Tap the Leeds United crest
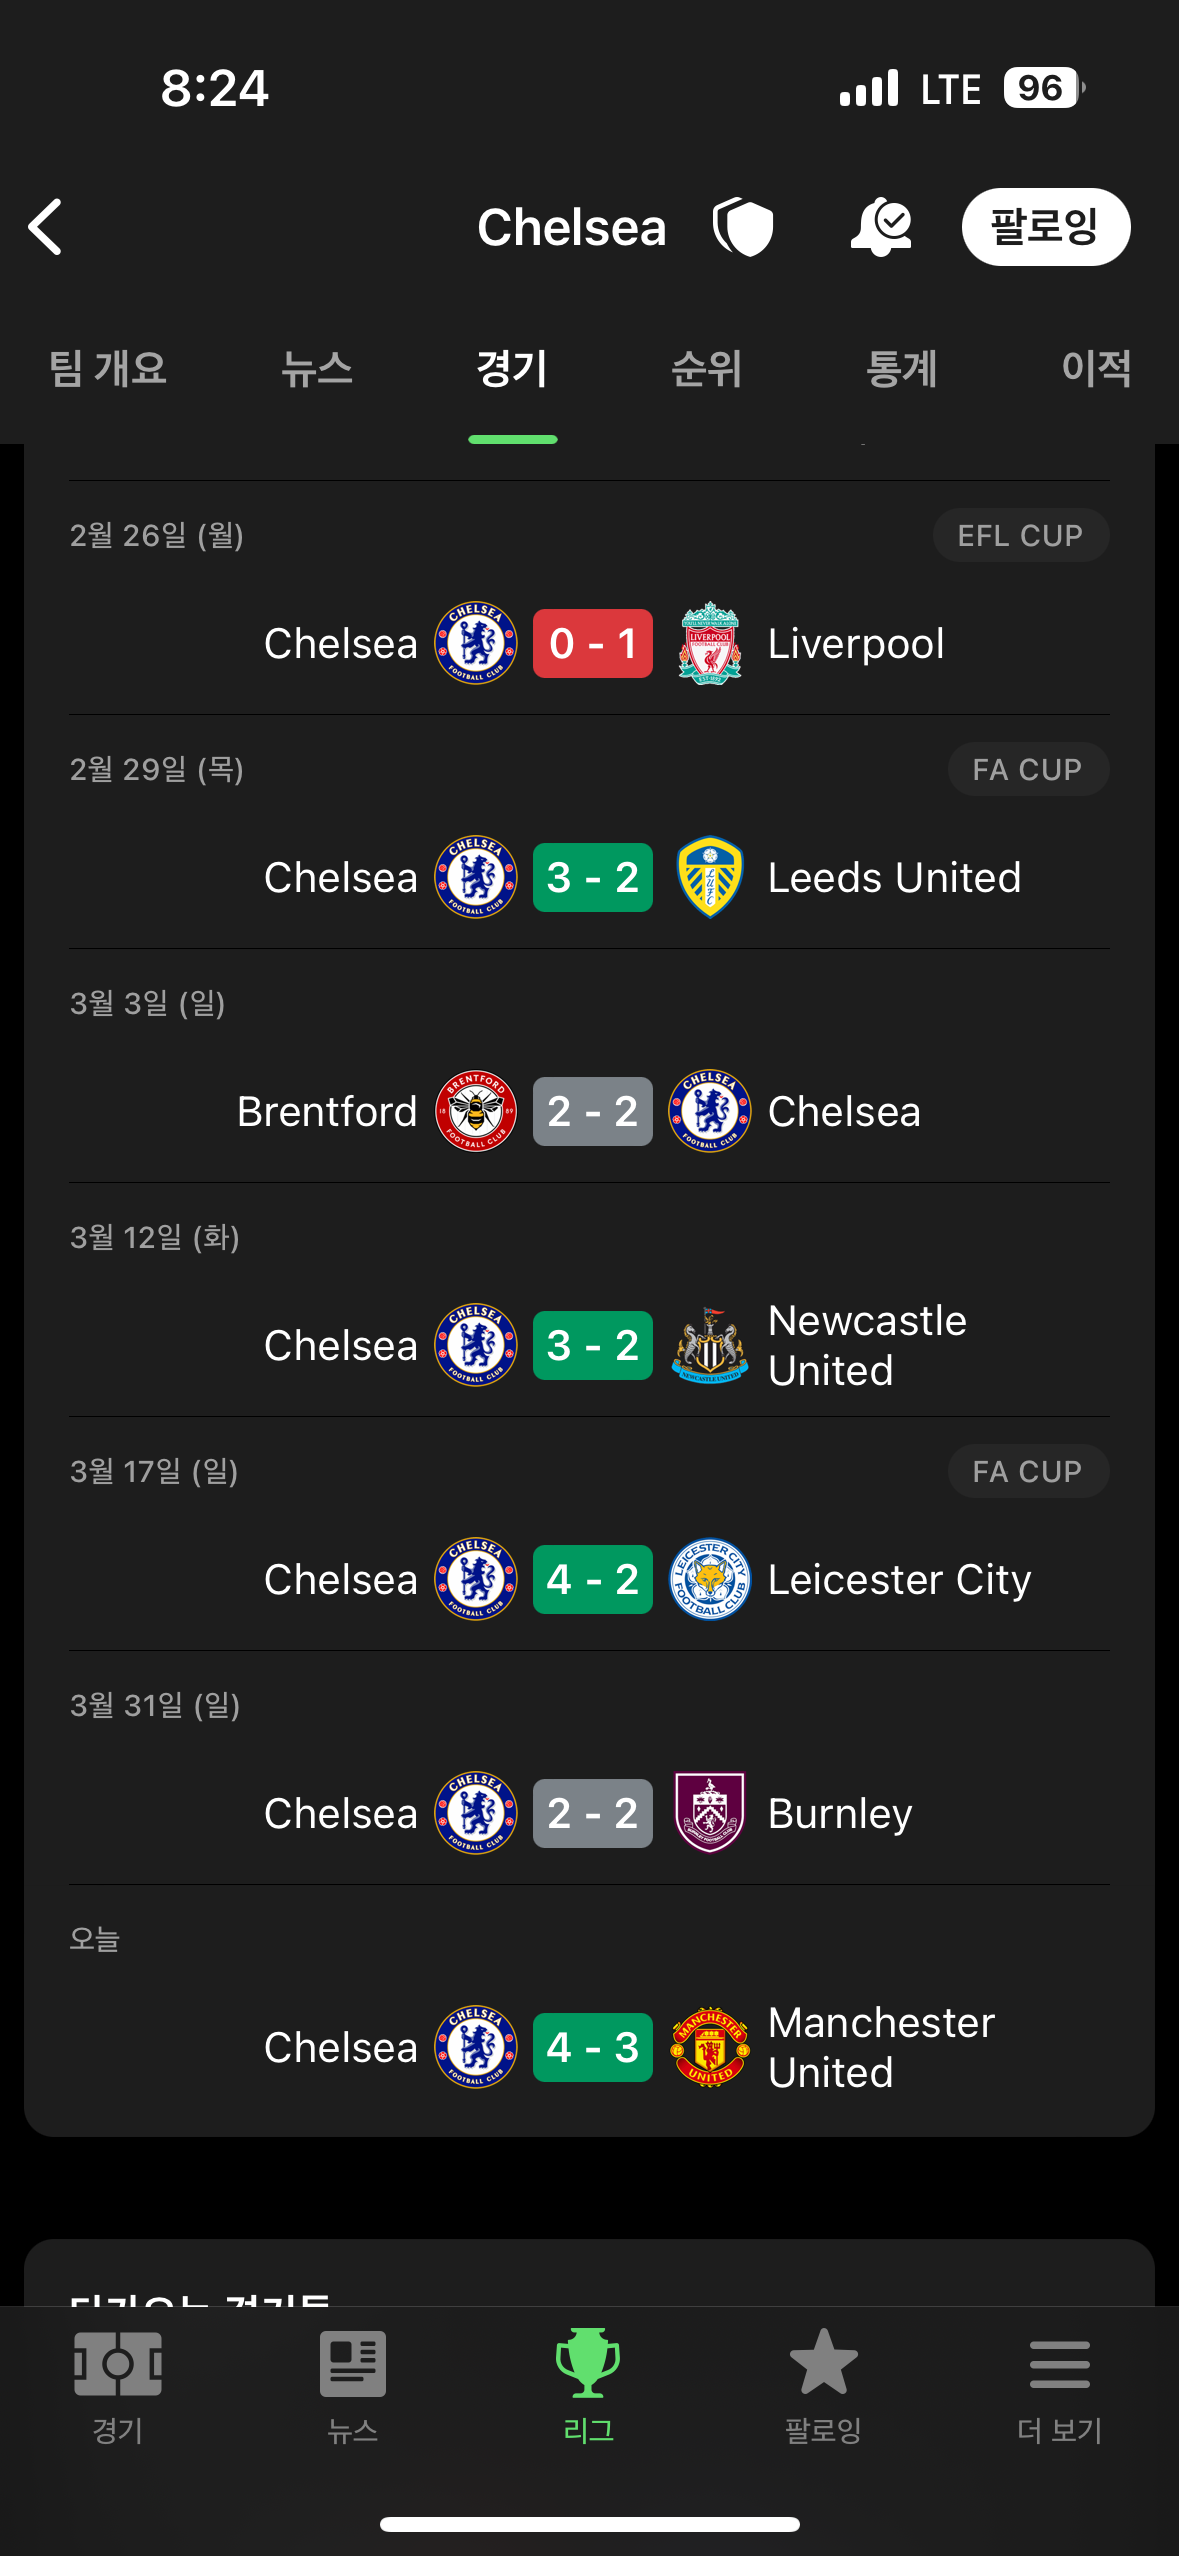This screenshot has height=2556, width=1179. 710,878
